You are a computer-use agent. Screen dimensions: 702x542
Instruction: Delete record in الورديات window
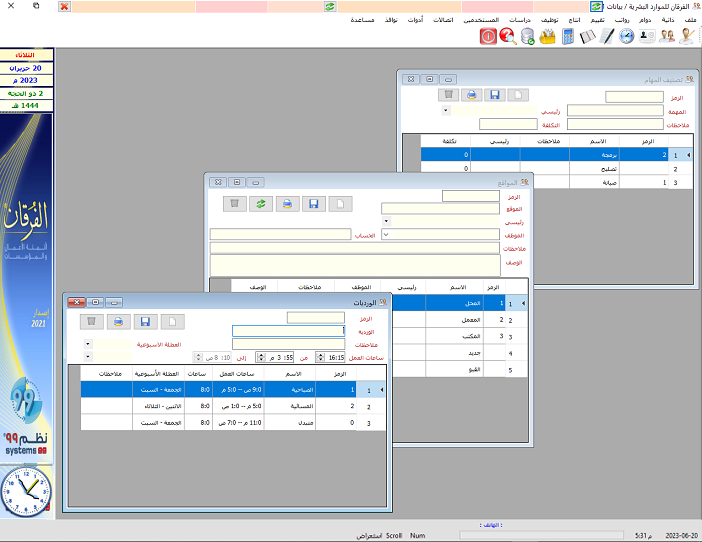pos(91,321)
